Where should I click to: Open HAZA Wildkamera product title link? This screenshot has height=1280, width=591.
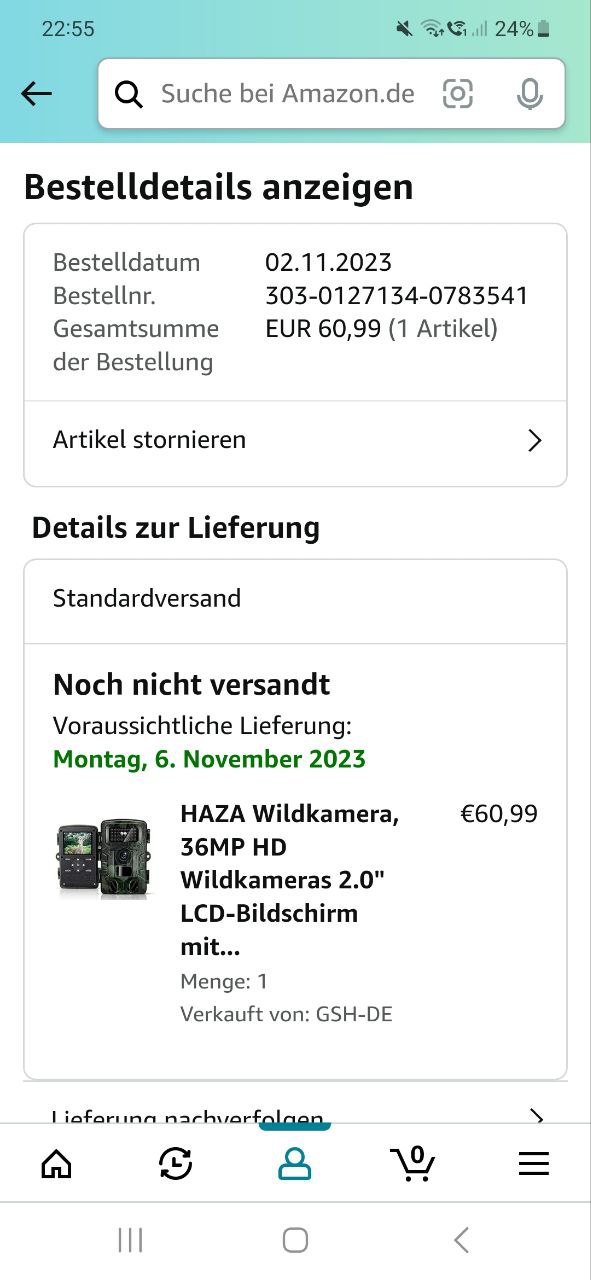click(x=289, y=880)
